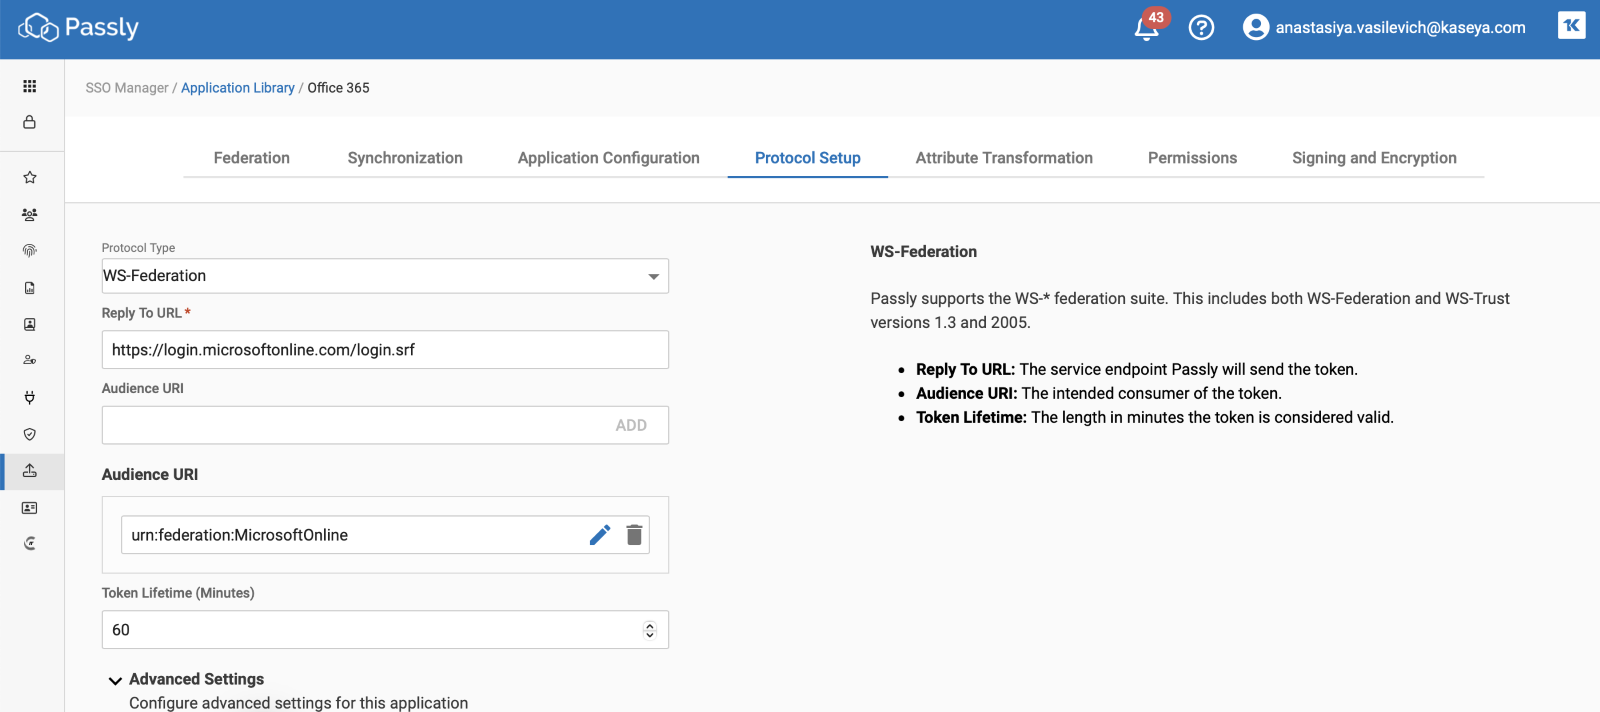Go to the Permissions tab
The height and width of the screenshot is (712, 1600).
coord(1192,158)
